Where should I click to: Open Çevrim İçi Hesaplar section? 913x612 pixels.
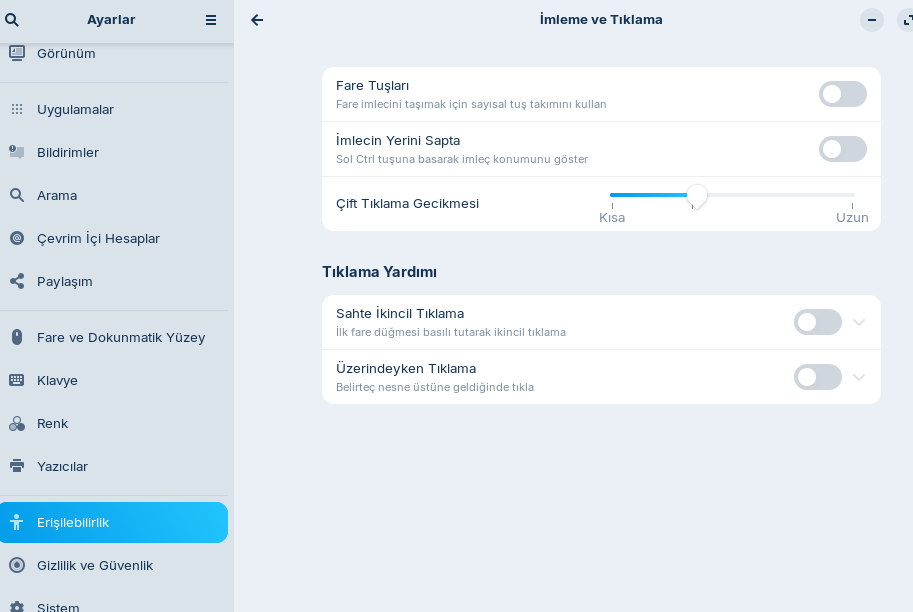[98, 238]
